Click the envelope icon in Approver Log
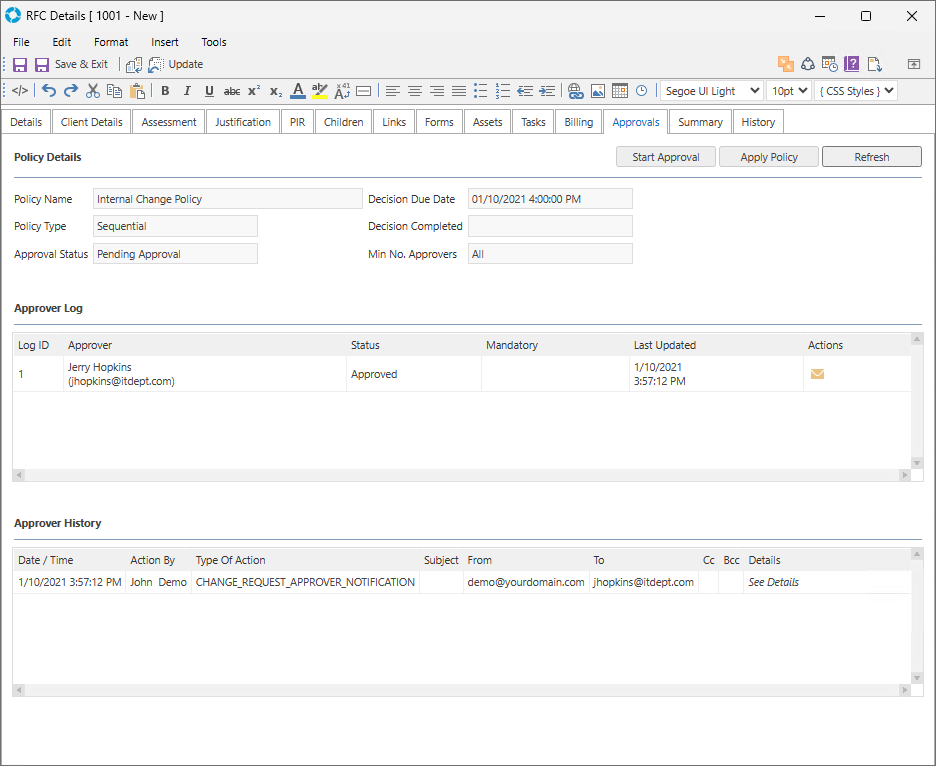 click(817, 374)
